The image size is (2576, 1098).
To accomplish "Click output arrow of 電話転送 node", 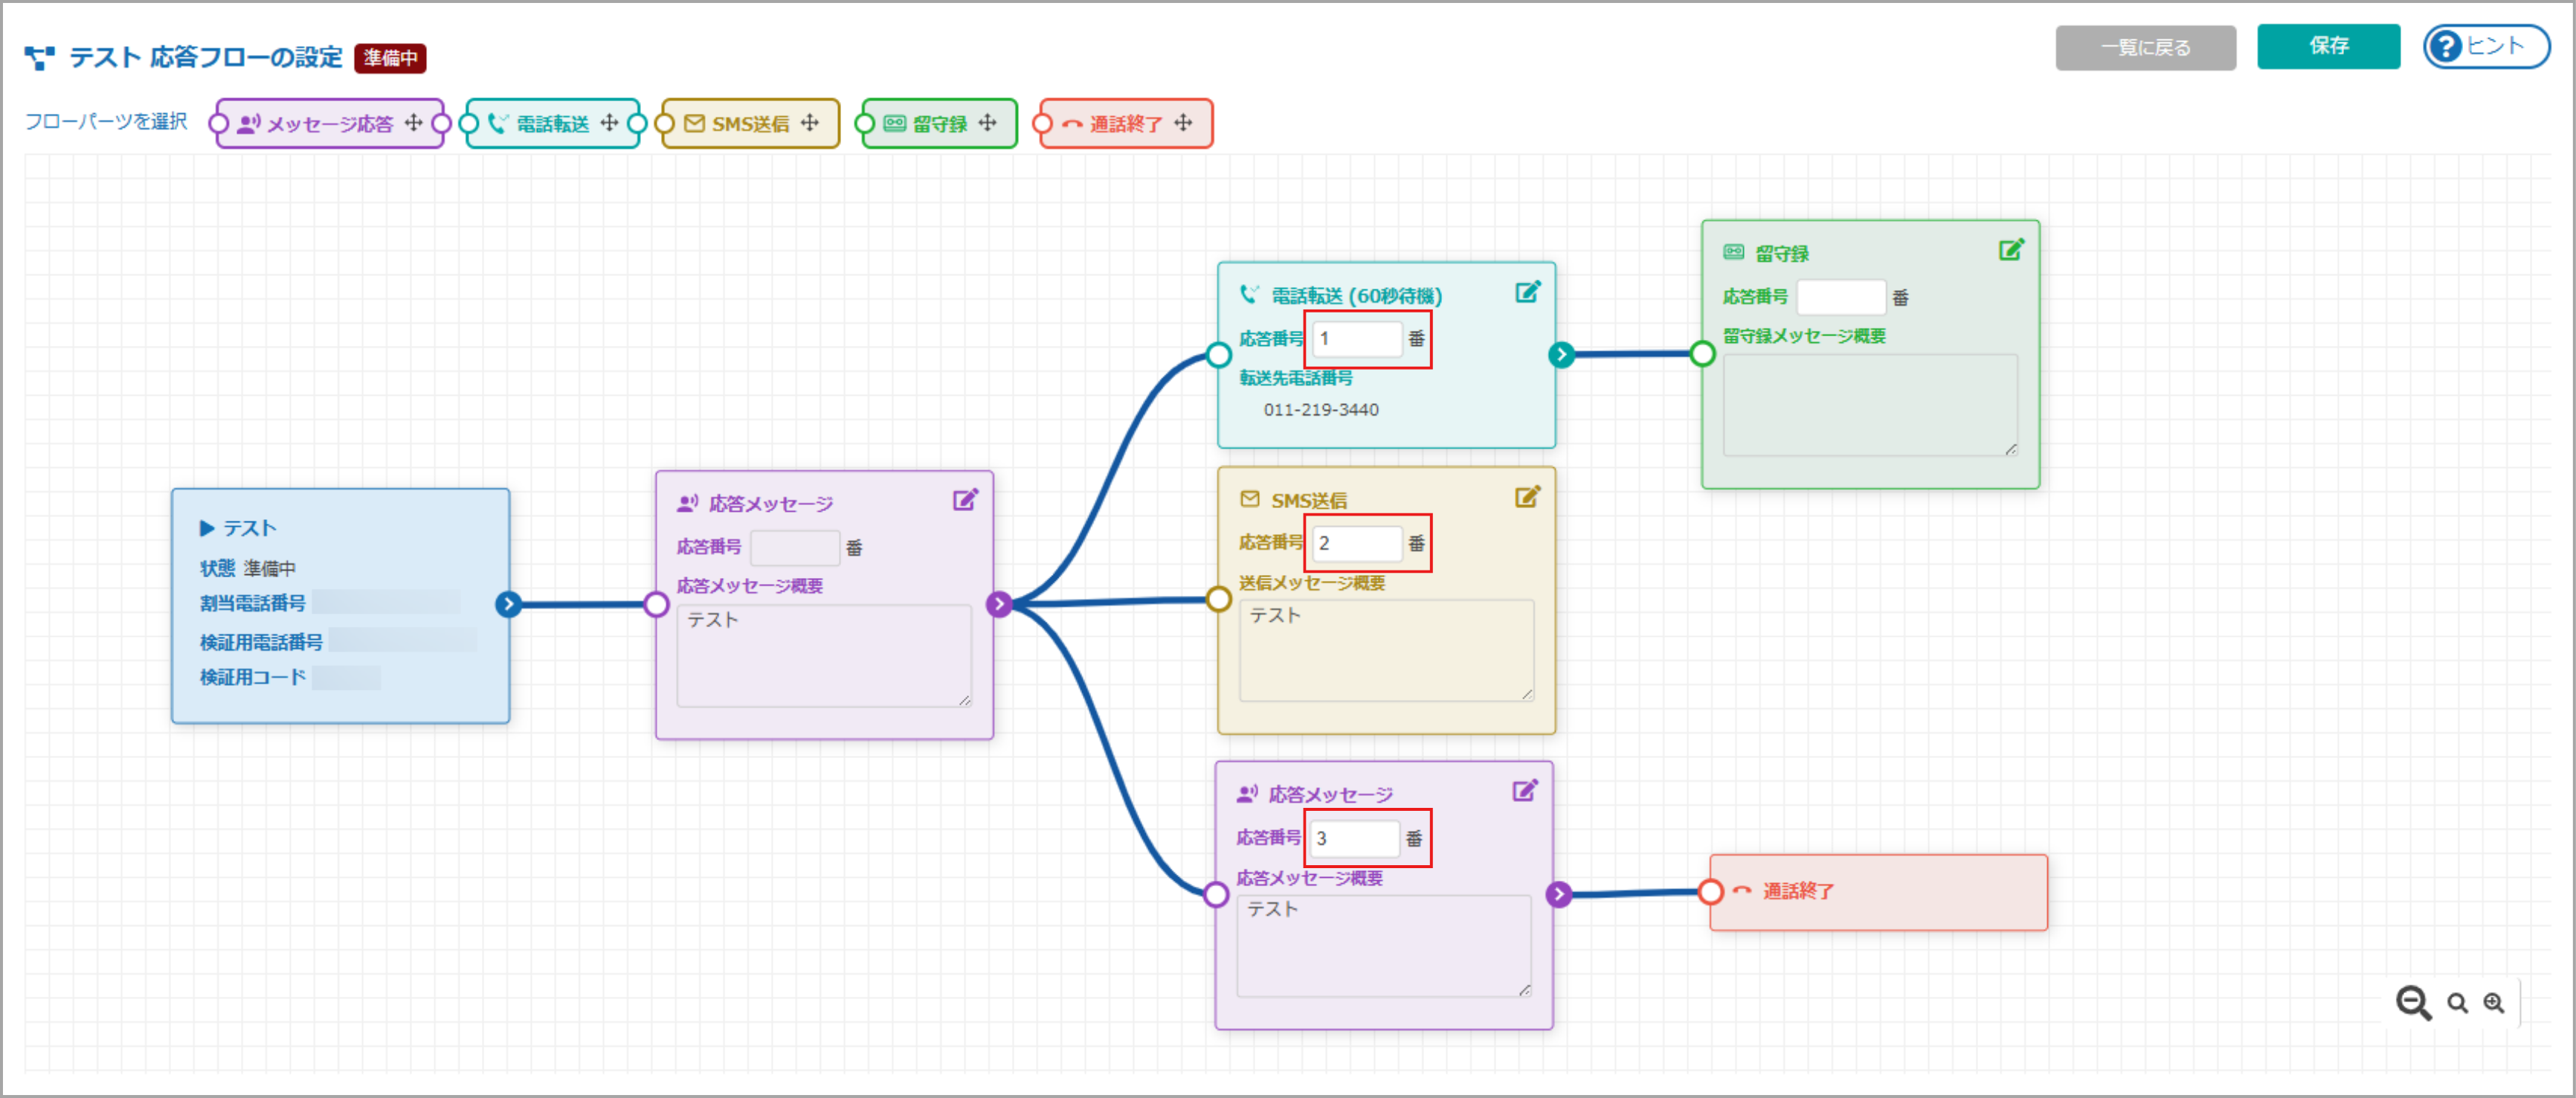I will pyautogui.click(x=1561, y=354).
